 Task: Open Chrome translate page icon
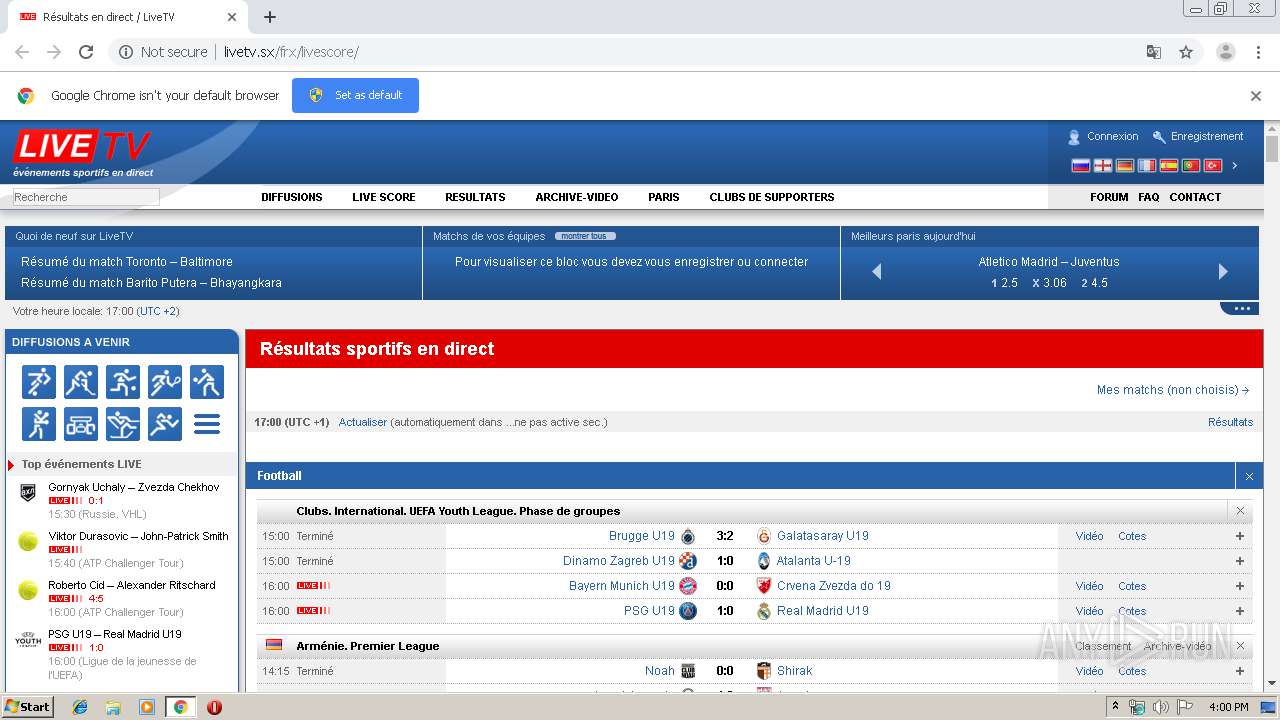tap(1153, 52)
